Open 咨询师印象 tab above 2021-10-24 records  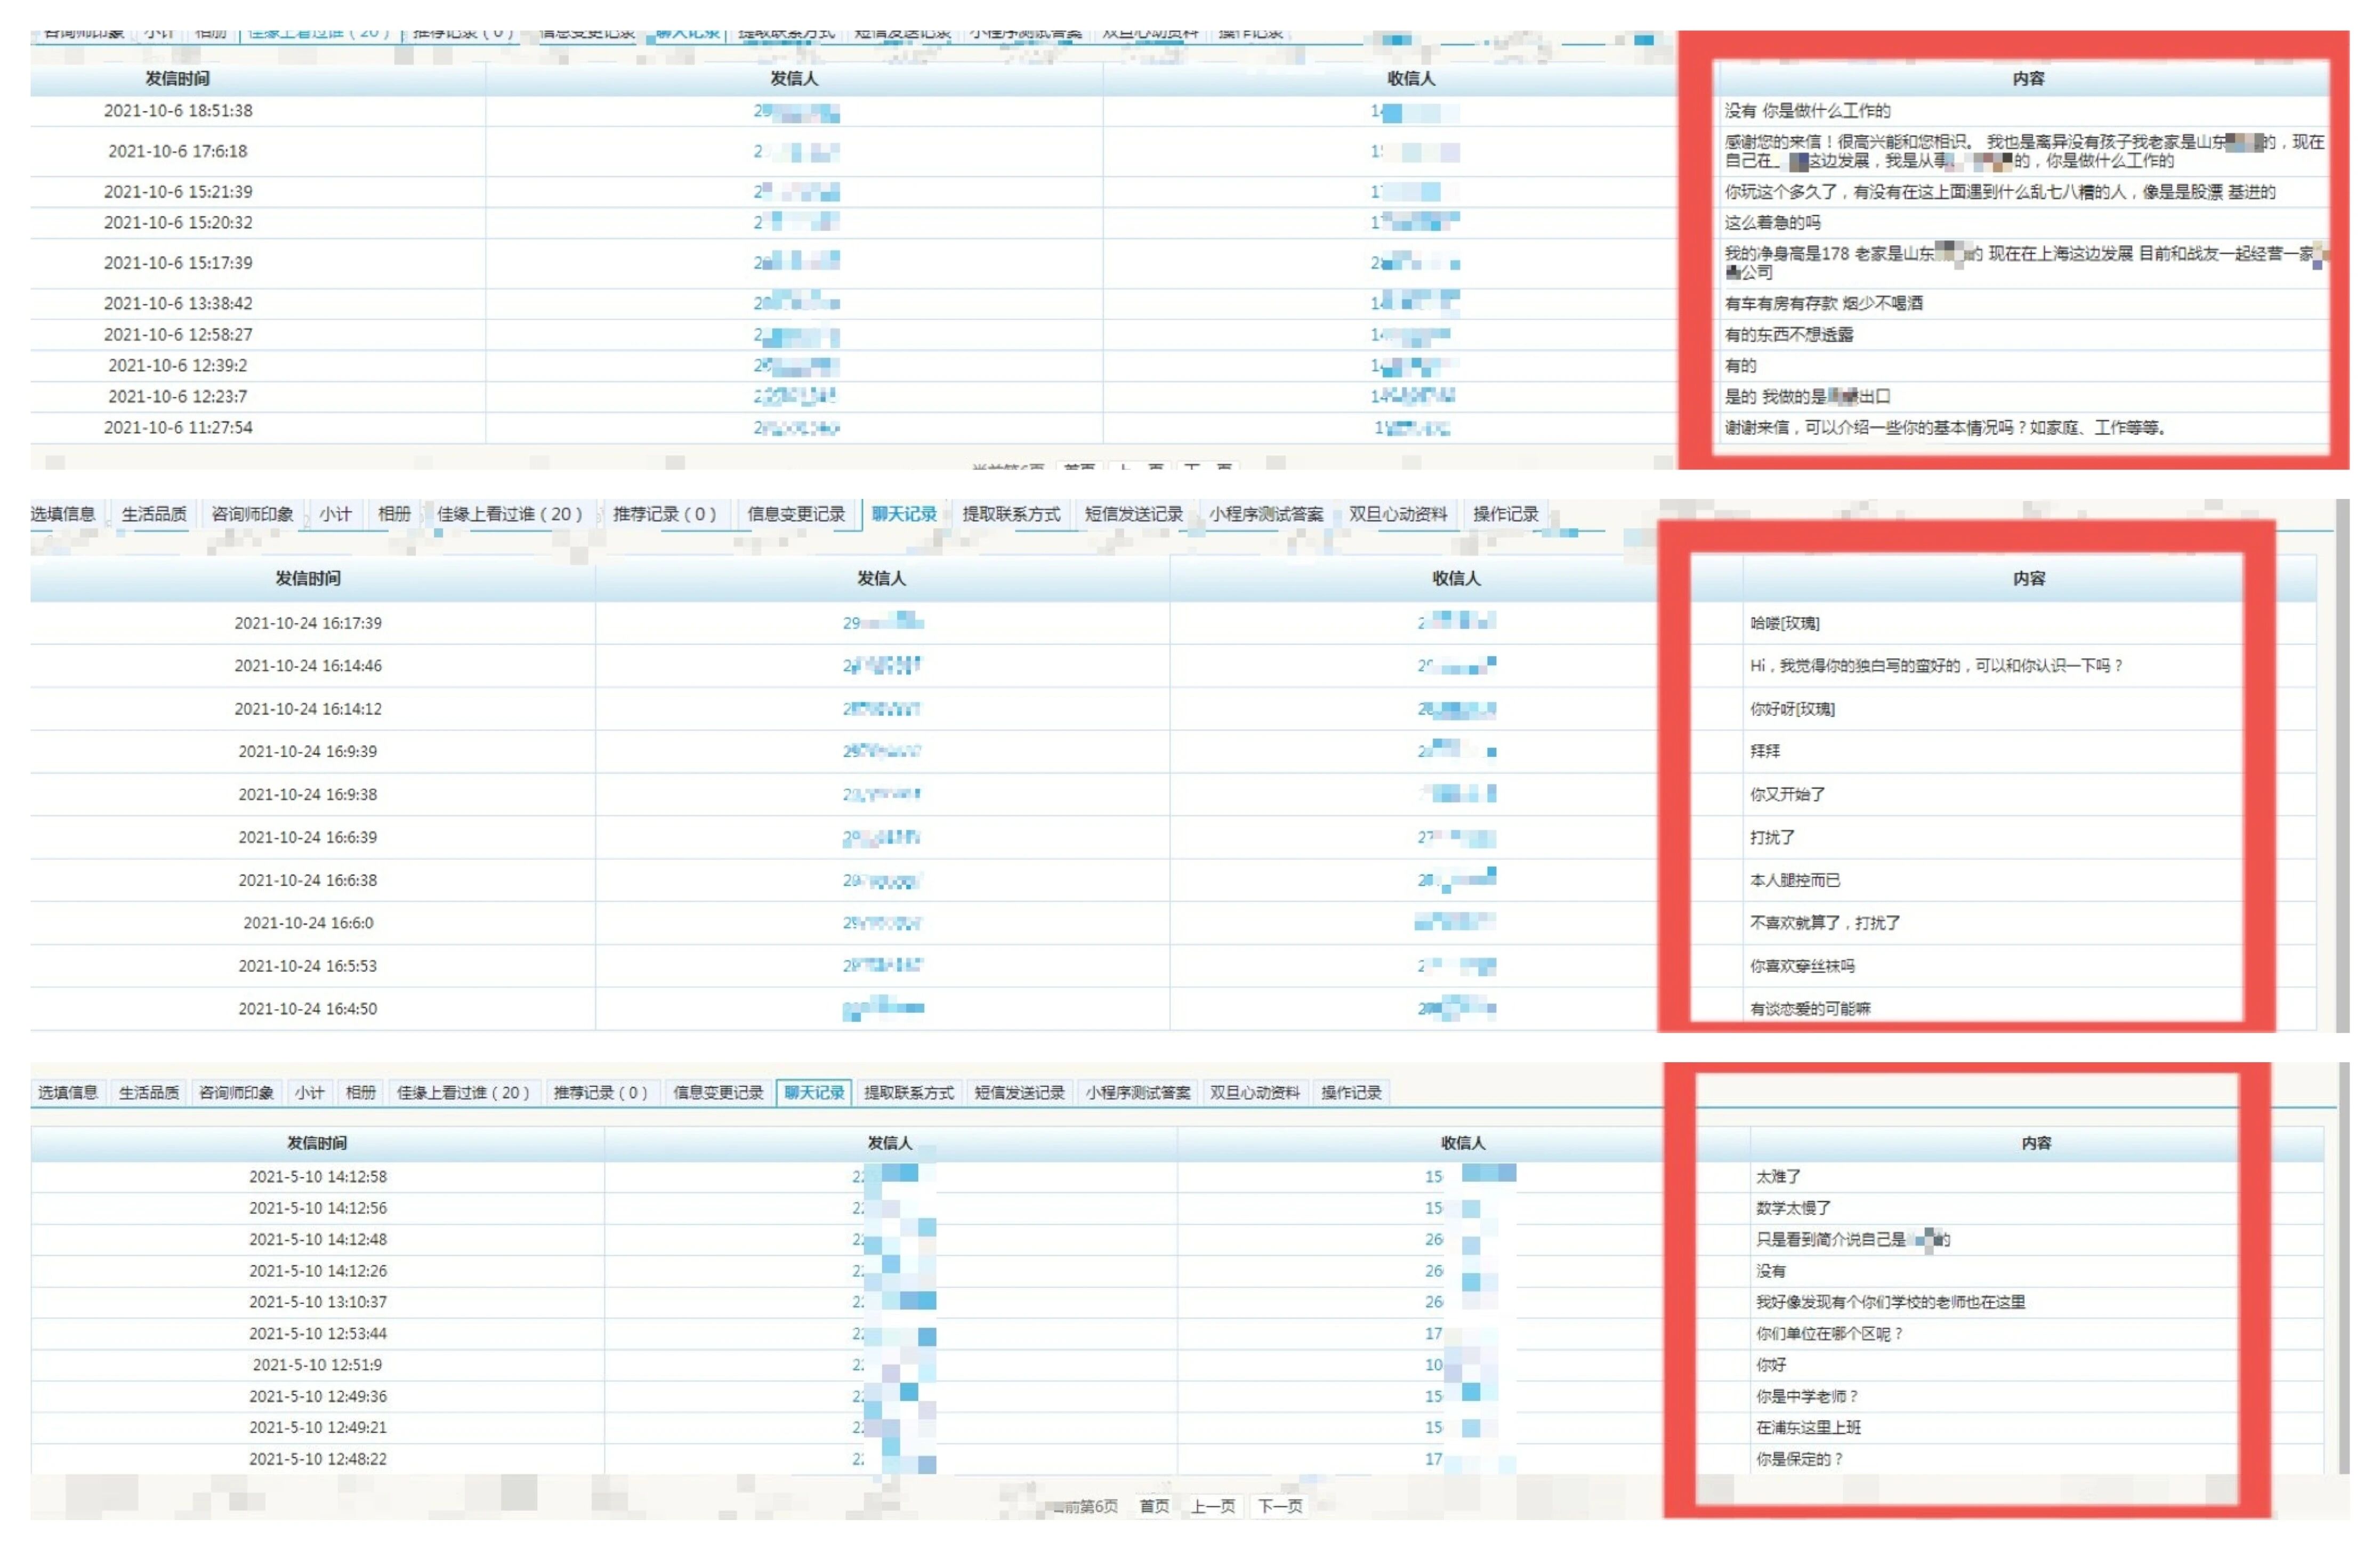[x=252, y=514]
